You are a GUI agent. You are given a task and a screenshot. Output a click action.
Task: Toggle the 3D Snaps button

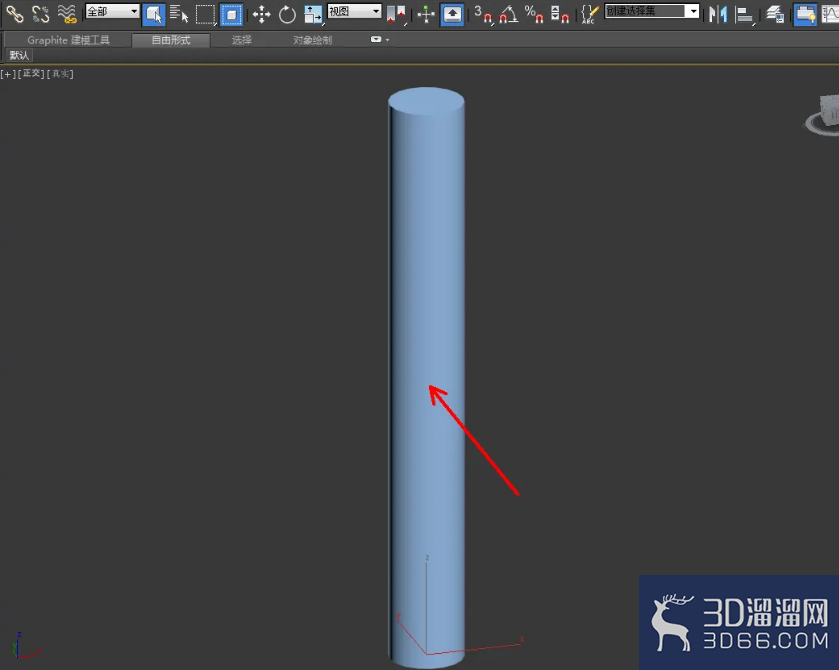pos(483,14)
